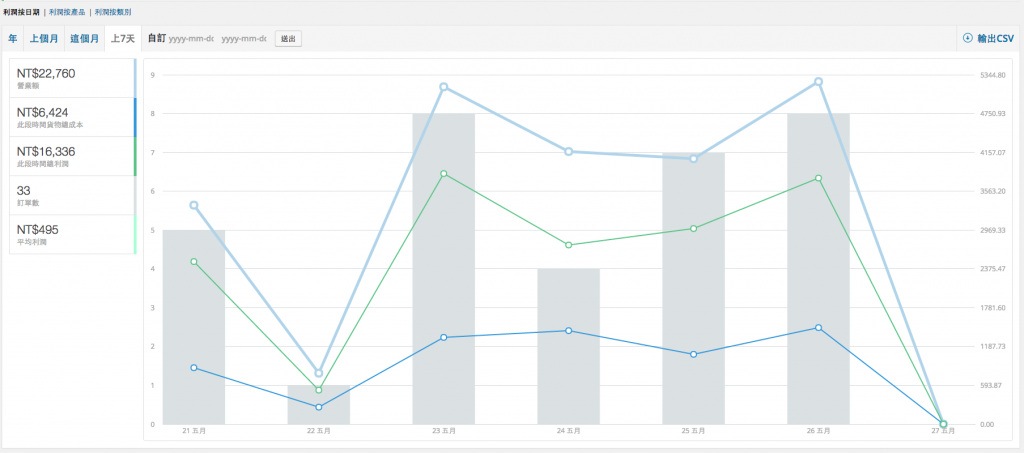Click the thin blue cost point on 21 五月

click(x=194, y=367)
